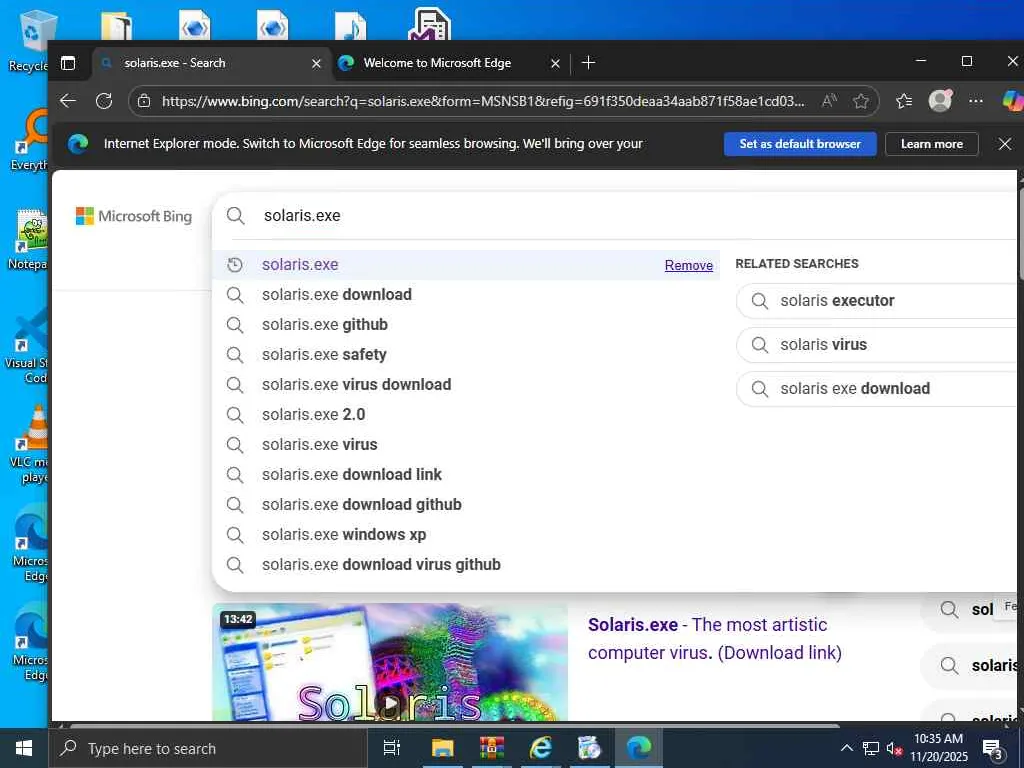The image size is (1024, 768).
Task: Pick solaris.exe download virus github suggestion
Action: point(466,565)
